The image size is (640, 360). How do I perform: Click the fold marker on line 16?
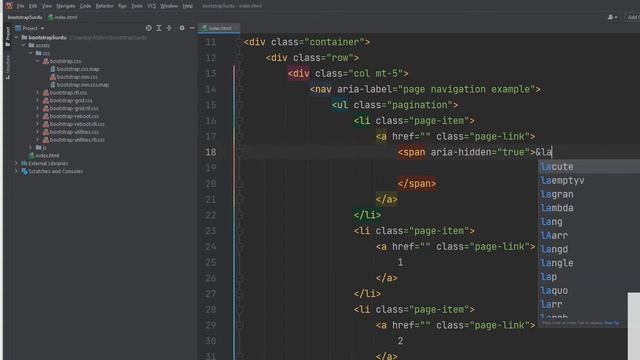click(240, 121)
